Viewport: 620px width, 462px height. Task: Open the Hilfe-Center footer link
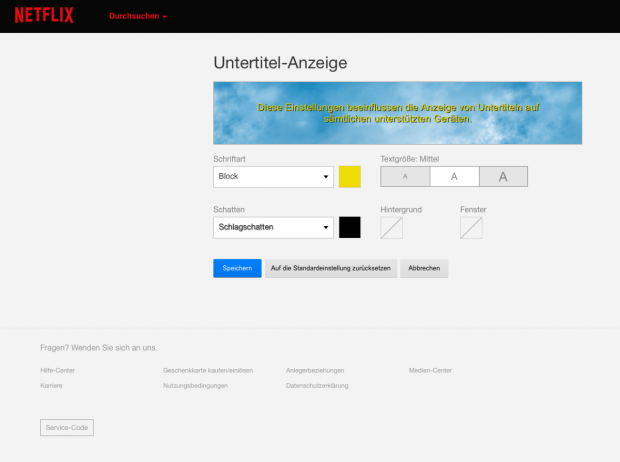point(58,370)
